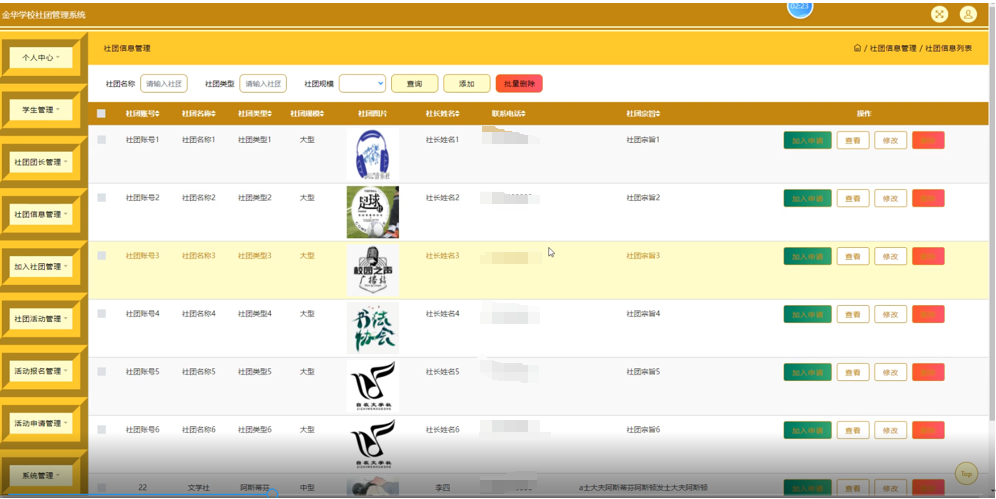Expand the 学生管理 sidebar menu
Screen dimensions: 996x499
click(x=41, y=110)
